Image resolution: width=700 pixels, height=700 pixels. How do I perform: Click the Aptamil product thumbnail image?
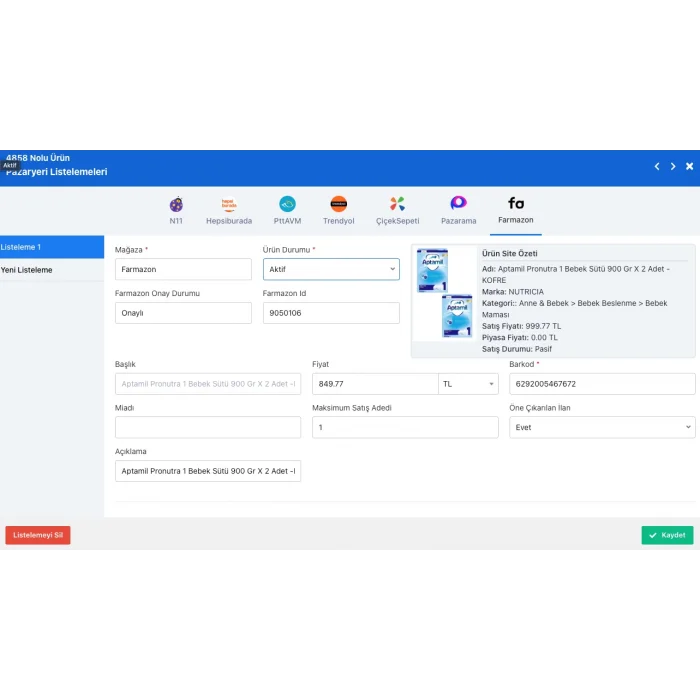(x=444, y=293)
